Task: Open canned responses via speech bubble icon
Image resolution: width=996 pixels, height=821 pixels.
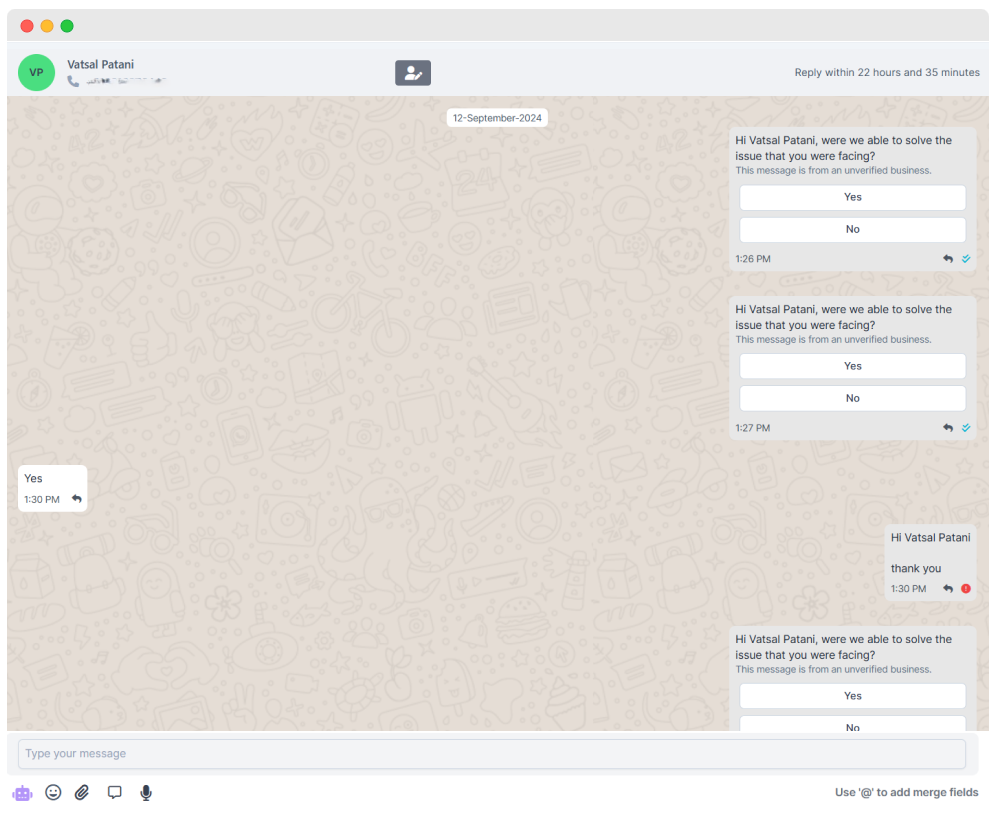Action: 114,792
